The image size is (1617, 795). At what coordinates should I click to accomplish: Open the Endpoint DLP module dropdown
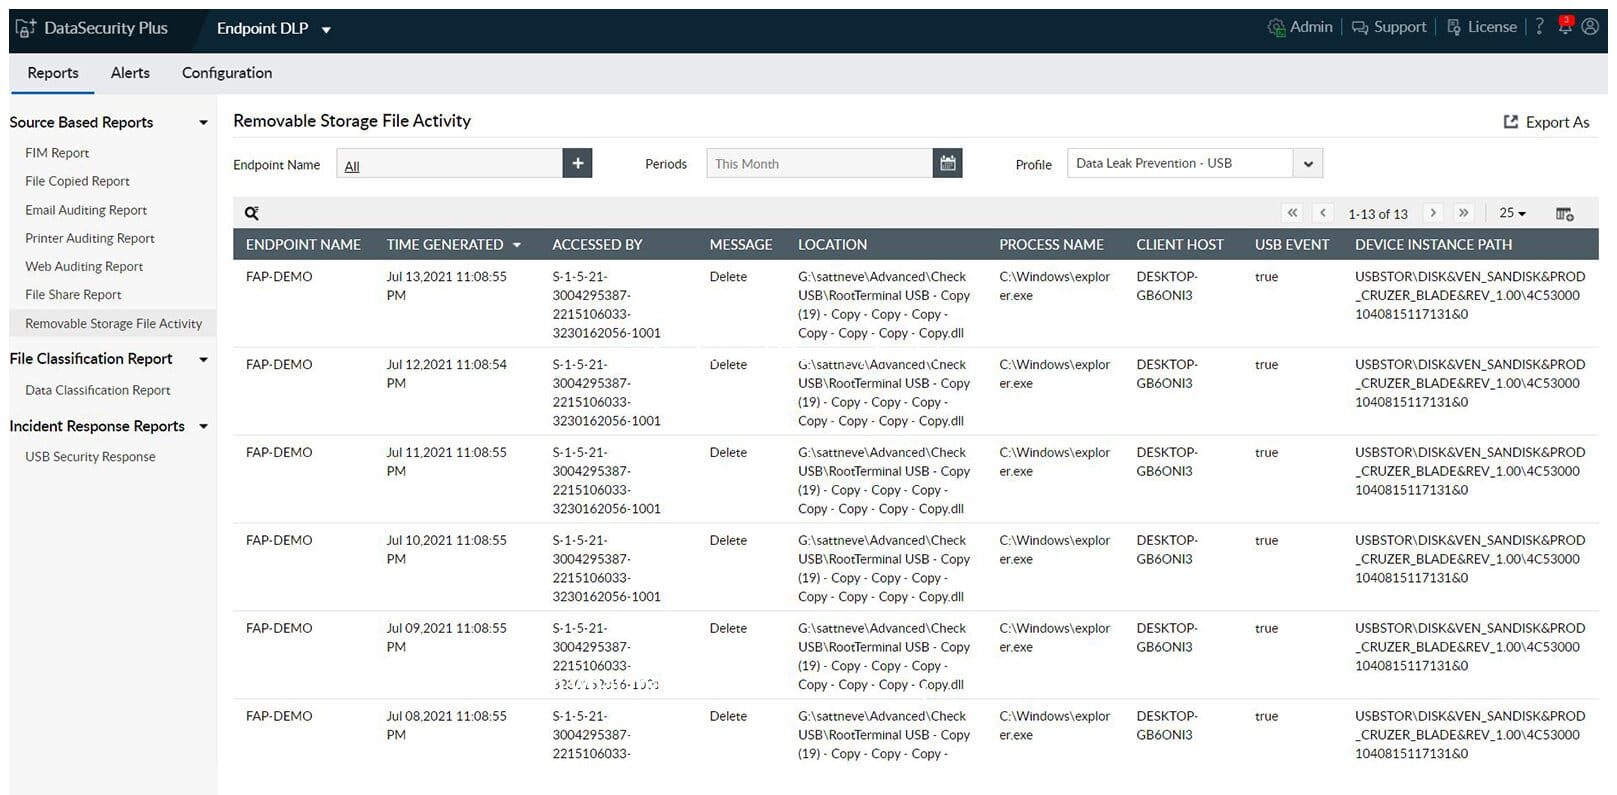pos(273,29)
